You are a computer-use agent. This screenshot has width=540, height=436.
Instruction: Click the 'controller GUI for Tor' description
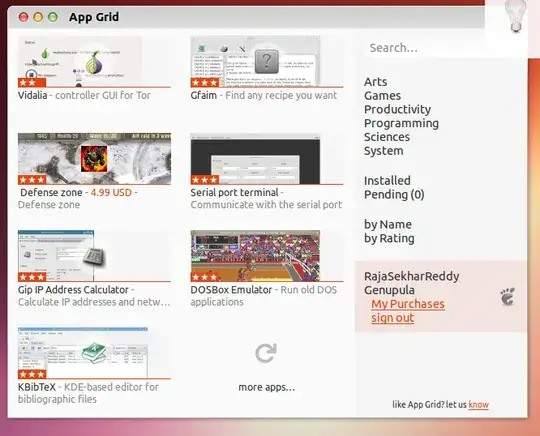(x=103, y=95)
